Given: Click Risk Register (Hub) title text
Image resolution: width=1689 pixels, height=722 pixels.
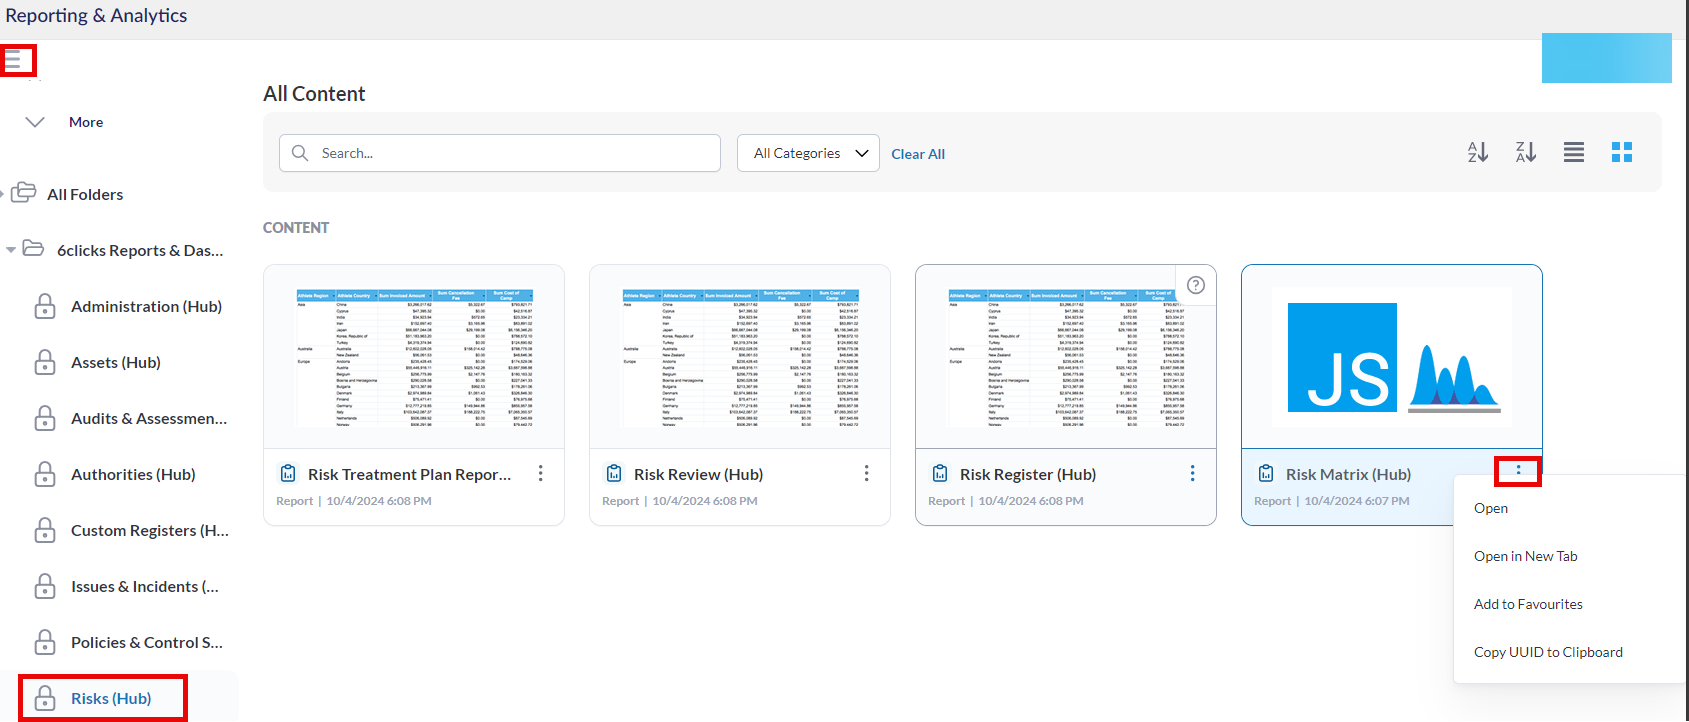Looking at the screenshot, I should pyautogui.click(x=1028, y=474).
